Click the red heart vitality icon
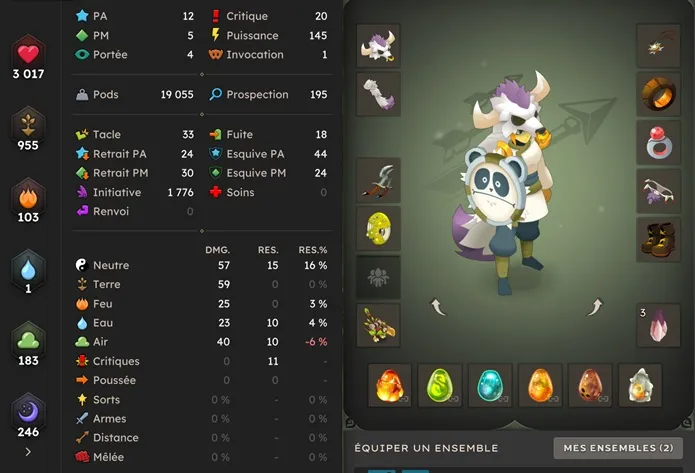Viewport: 695px width, 473px height. point(28,54)
